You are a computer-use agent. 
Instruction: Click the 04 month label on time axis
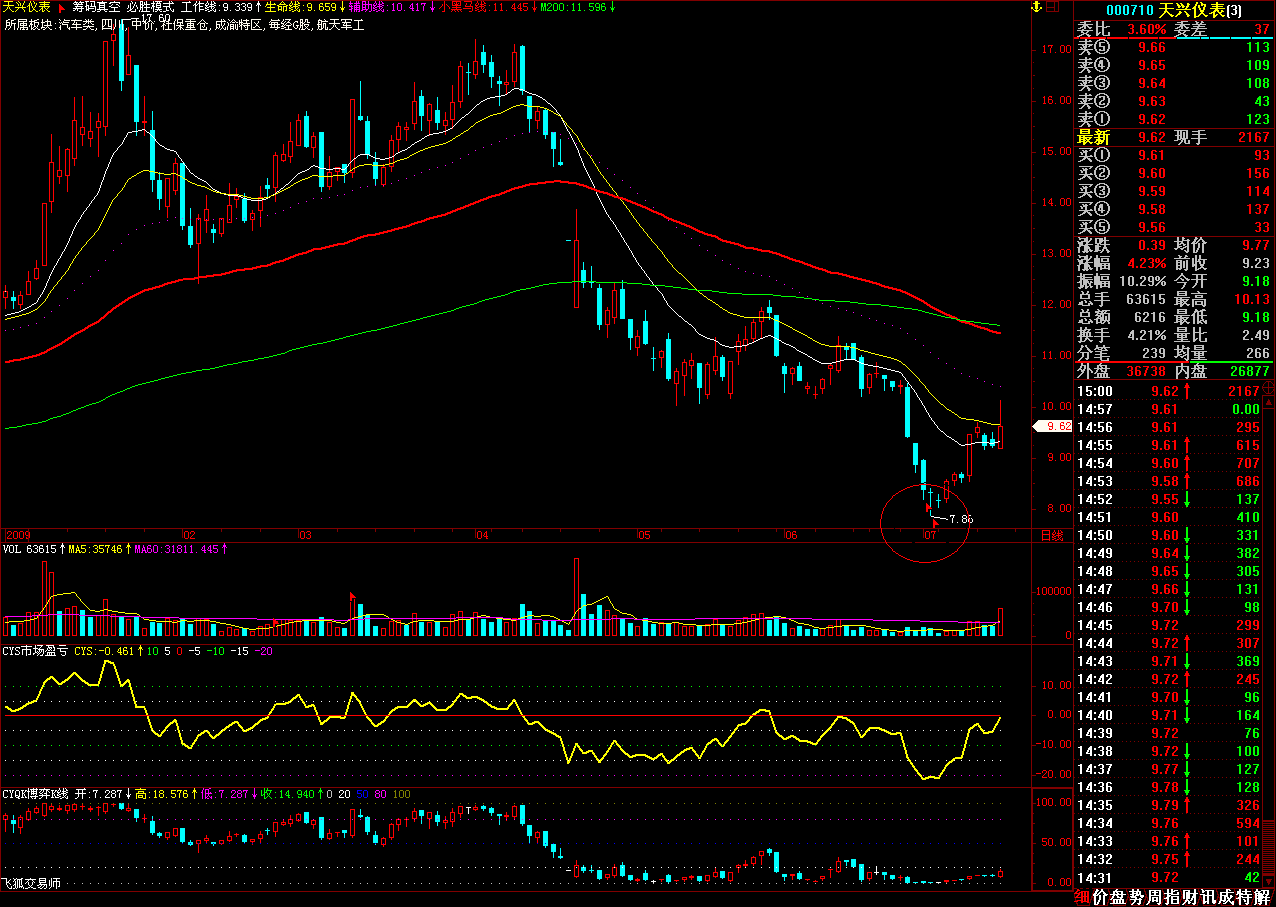tap(481, 536)
